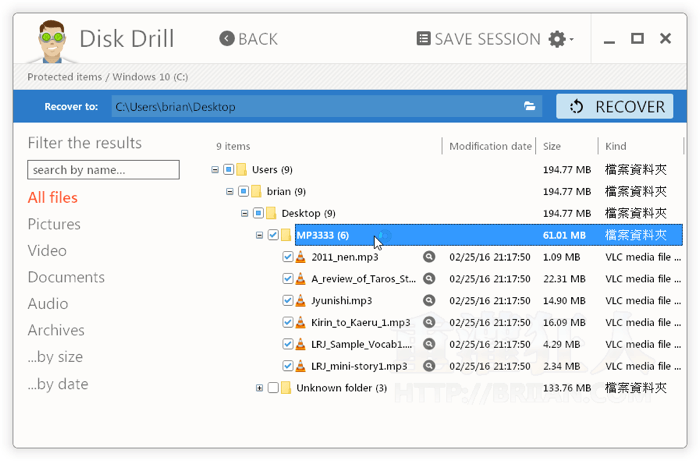Expand the Unknown folder tree node
Image resolution: width=700 pixels, height=461 pixels.
[259, 388]
